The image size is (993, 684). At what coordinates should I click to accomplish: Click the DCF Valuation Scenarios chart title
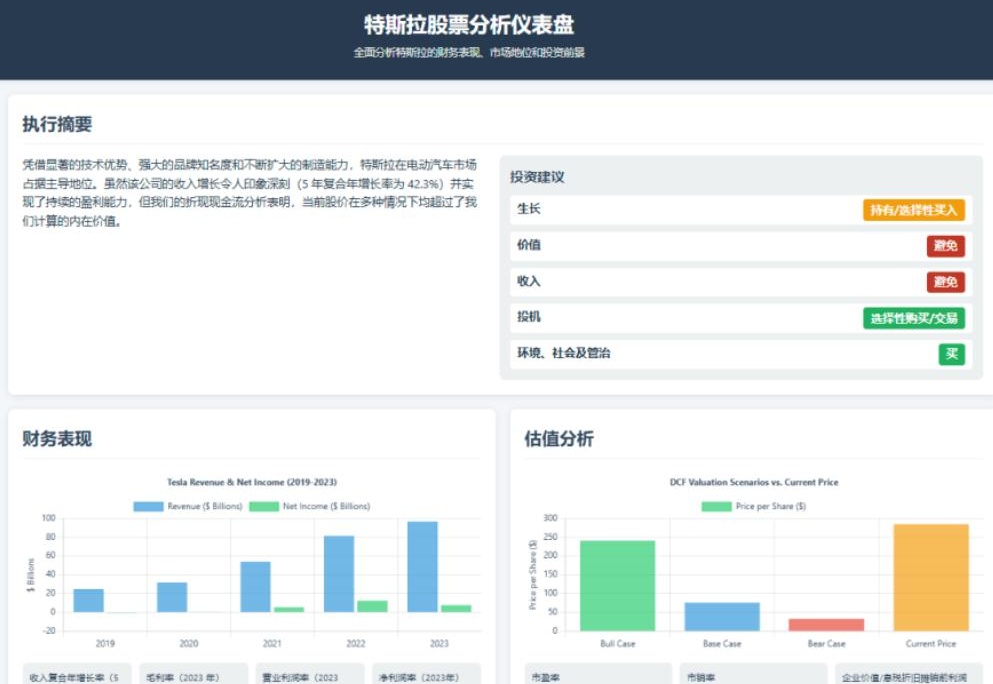point(754,482)
